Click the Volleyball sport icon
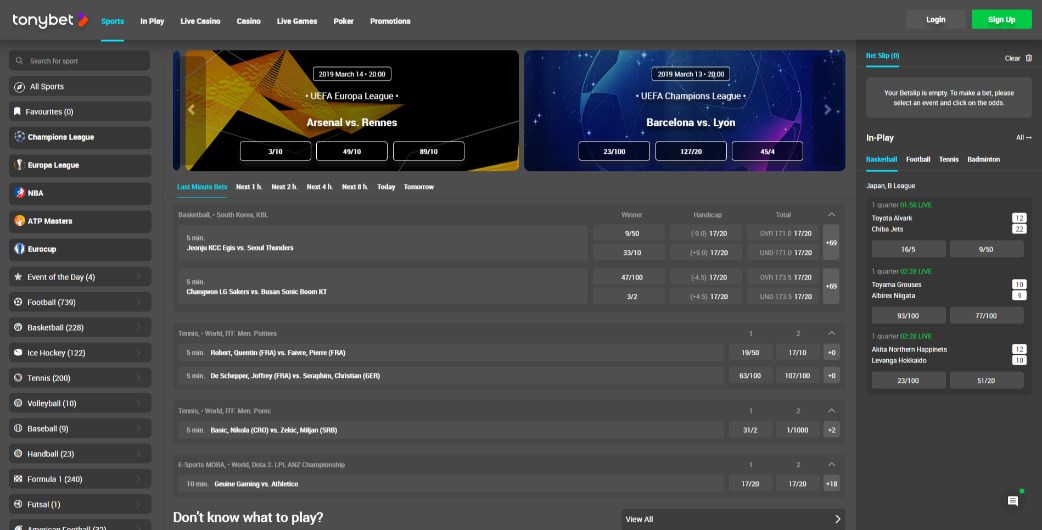This screenshot has width=1042, height=530. (18, 403)
